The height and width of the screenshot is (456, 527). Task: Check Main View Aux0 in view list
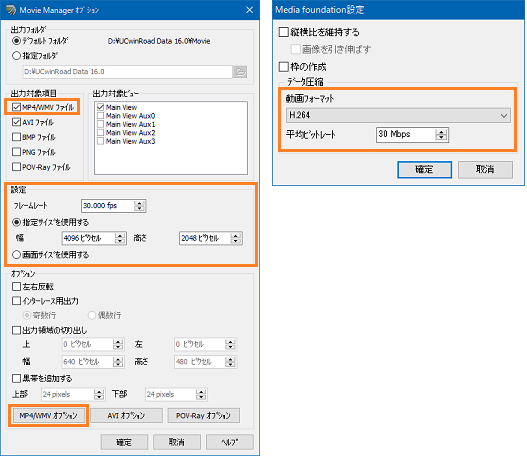100,116
